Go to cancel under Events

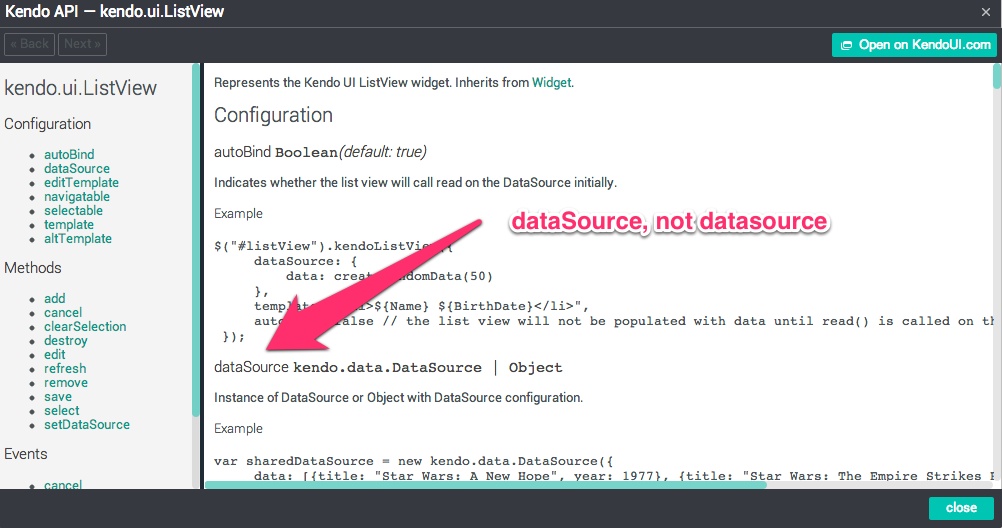coord(63,485)
